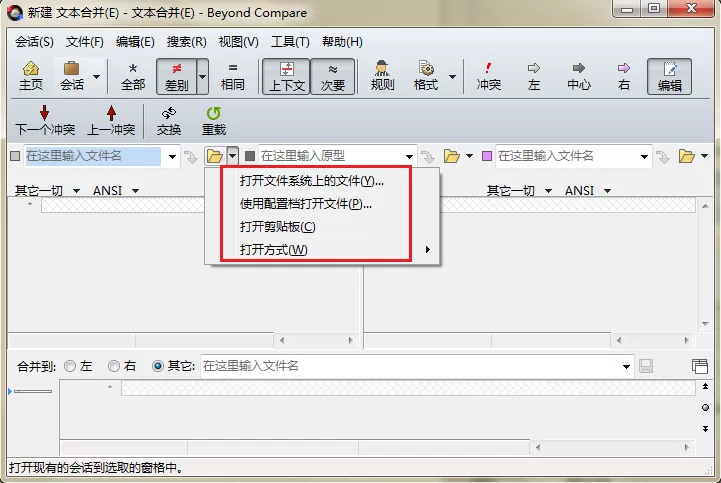Click the output pane layout icon
The image size is (721, 483).
click(700, 366)
